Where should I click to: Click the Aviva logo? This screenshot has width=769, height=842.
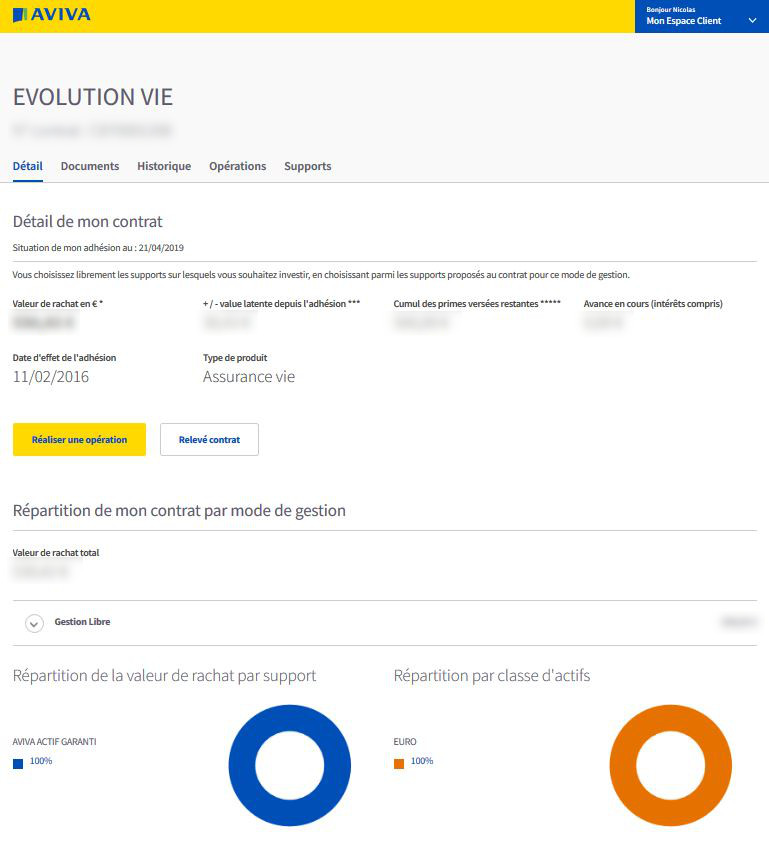(52, 14)
